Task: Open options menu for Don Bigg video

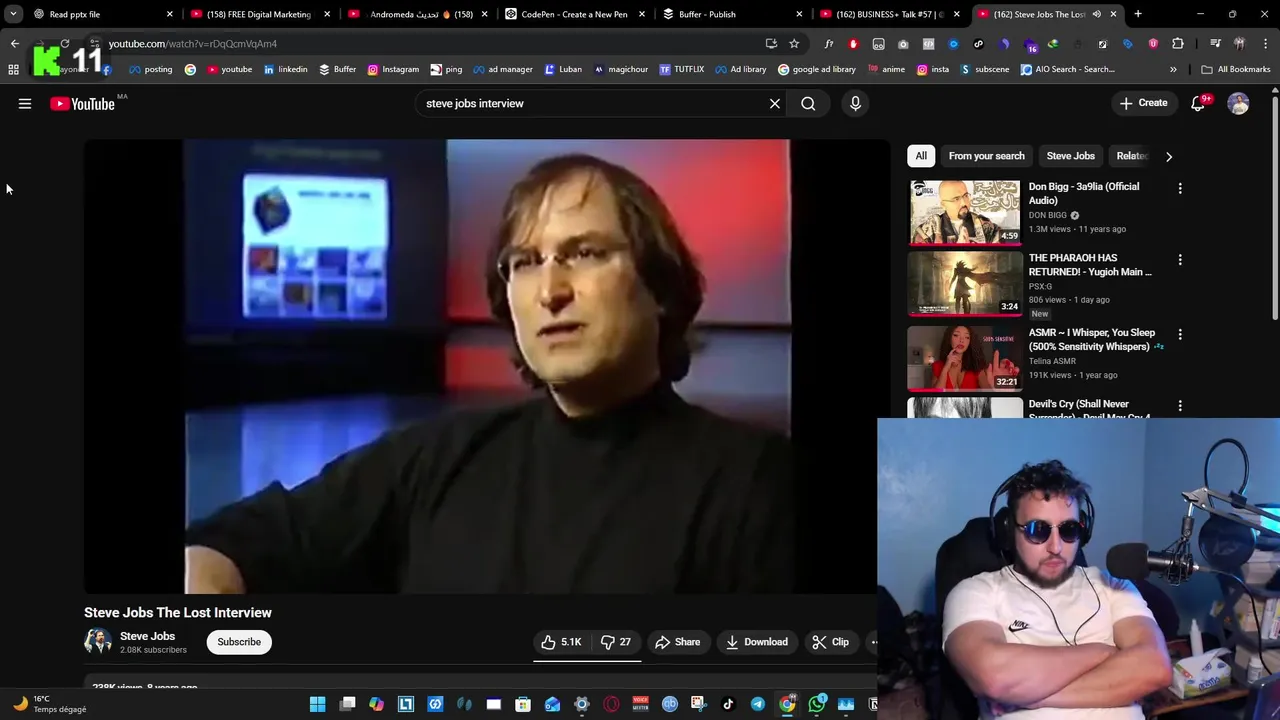Action: tap(1180, 188)
